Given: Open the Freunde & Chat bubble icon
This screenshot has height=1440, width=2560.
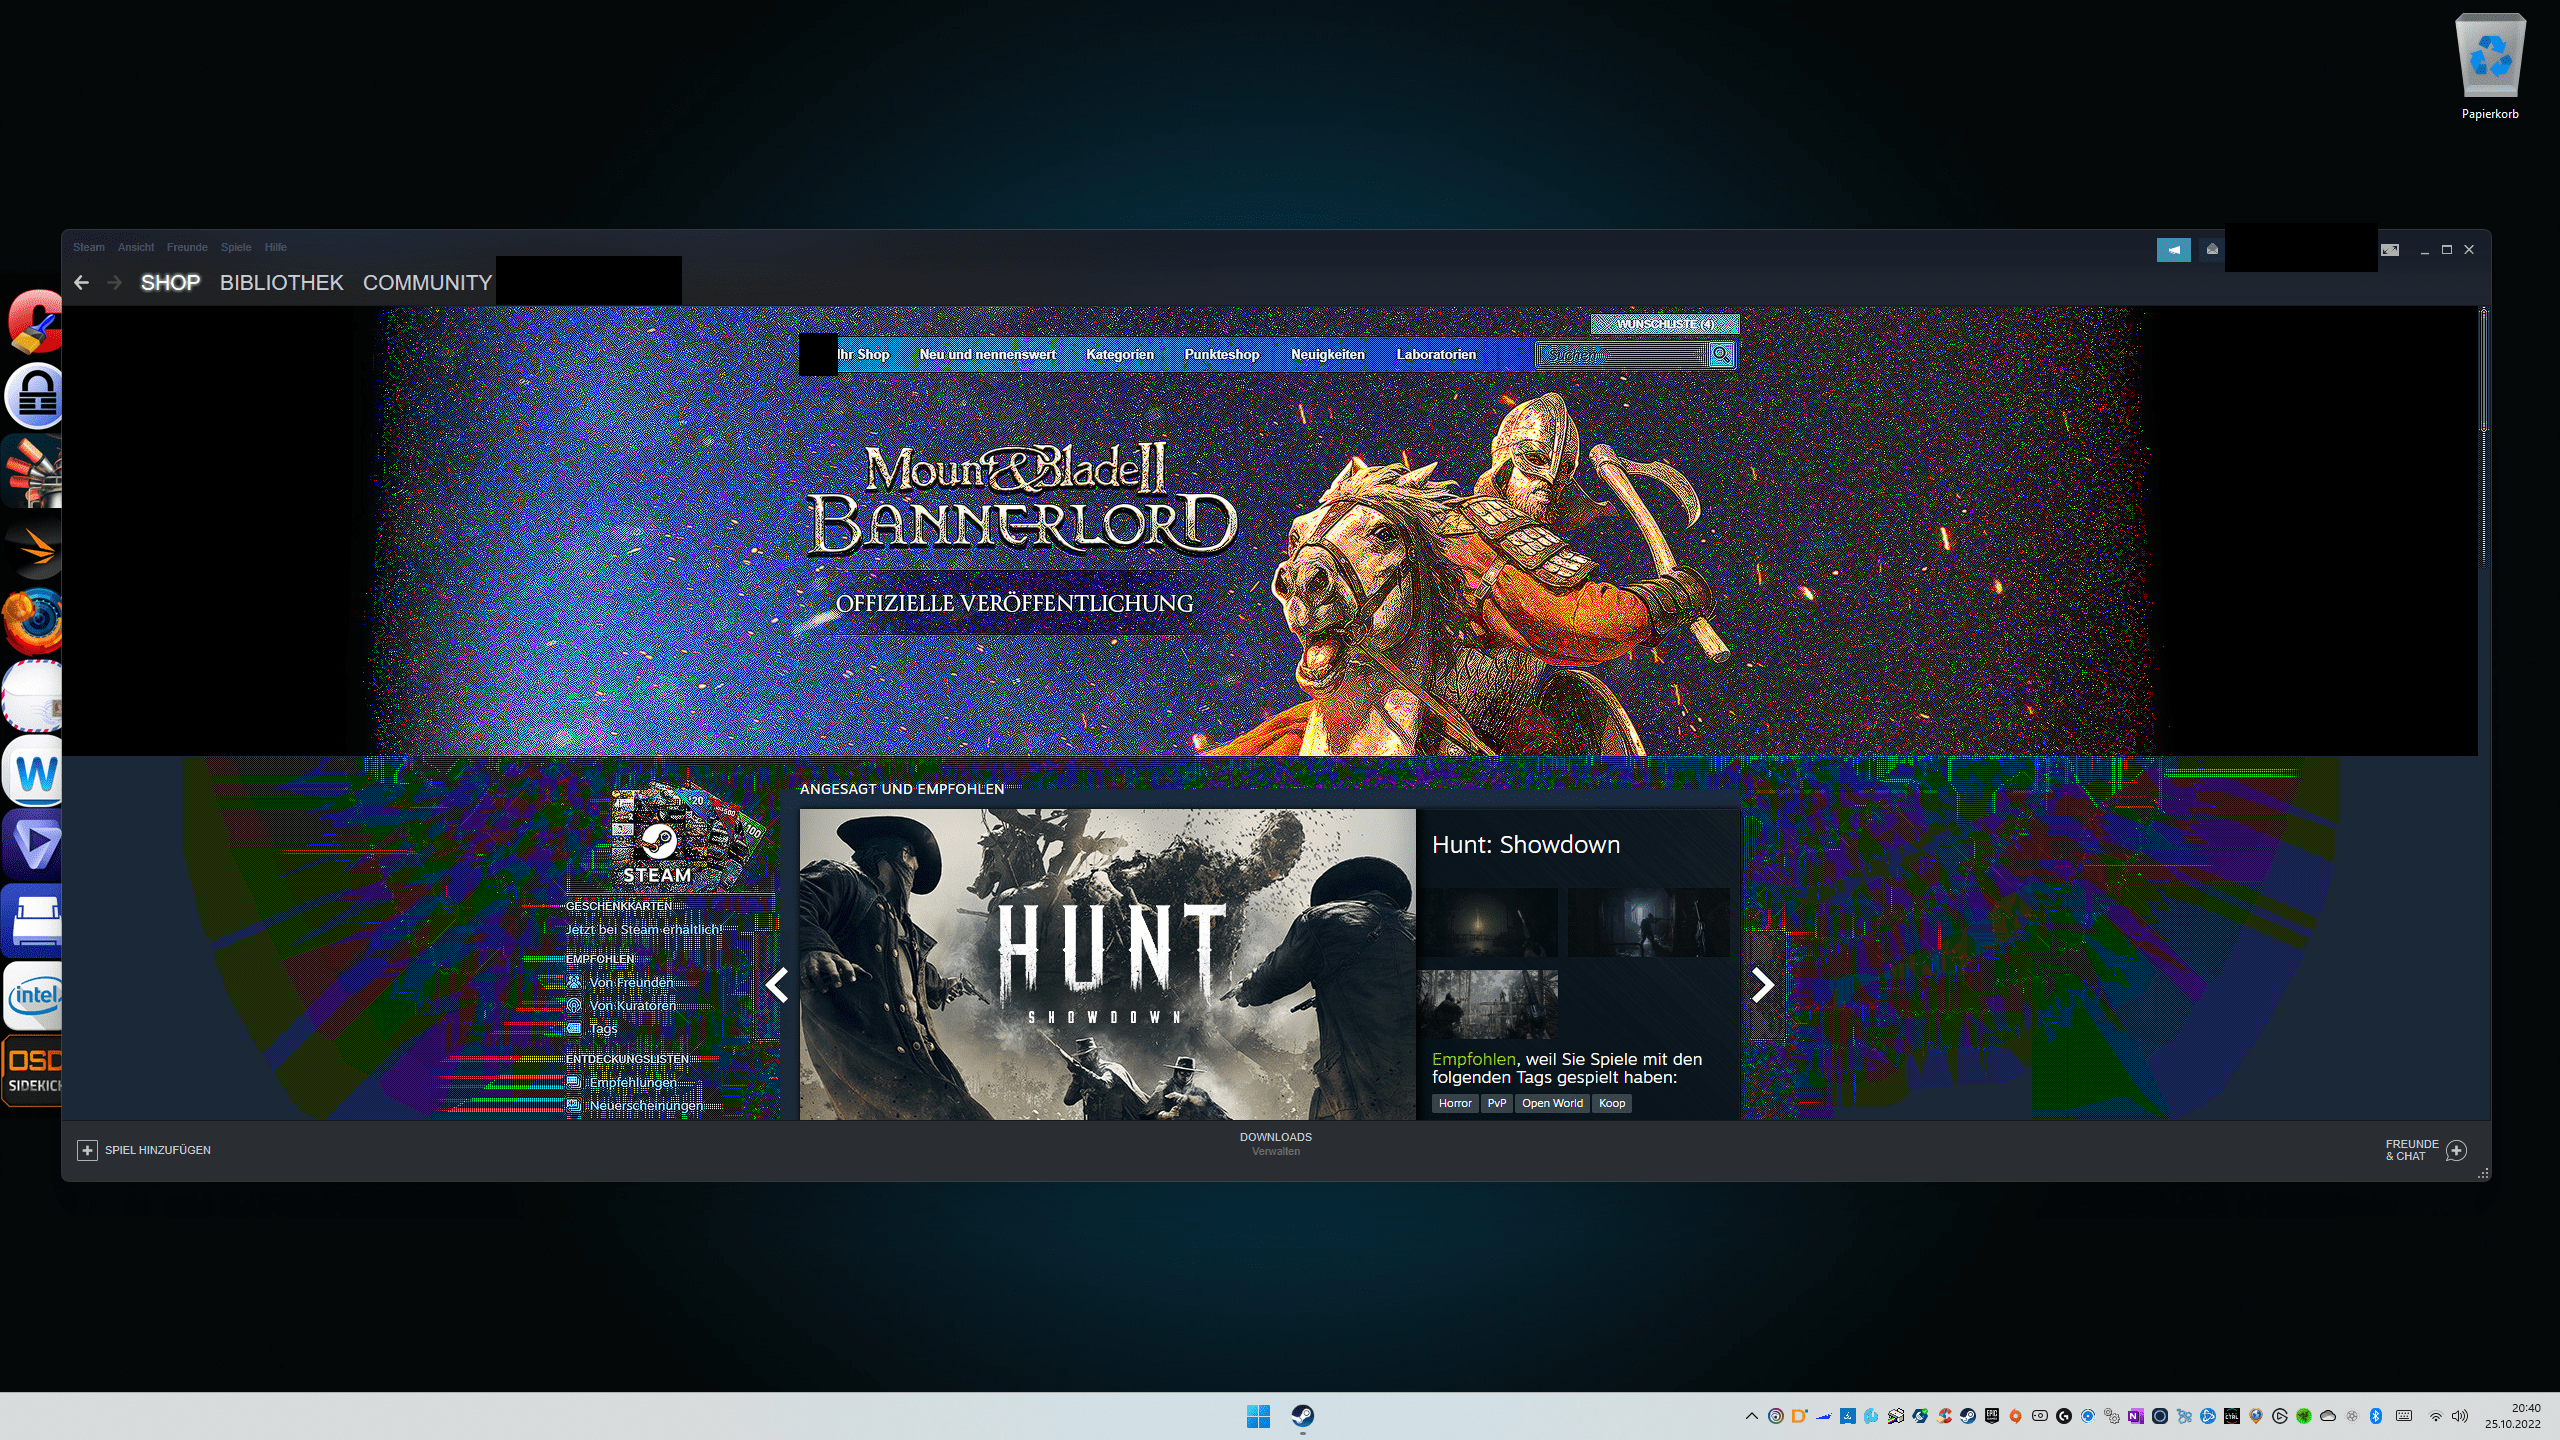Looking at the screenshot, I should point(2456,1150).
